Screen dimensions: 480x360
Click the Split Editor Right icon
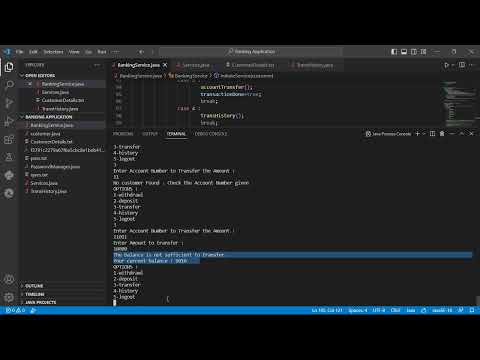pyautogui.click(x=462, y=65)
